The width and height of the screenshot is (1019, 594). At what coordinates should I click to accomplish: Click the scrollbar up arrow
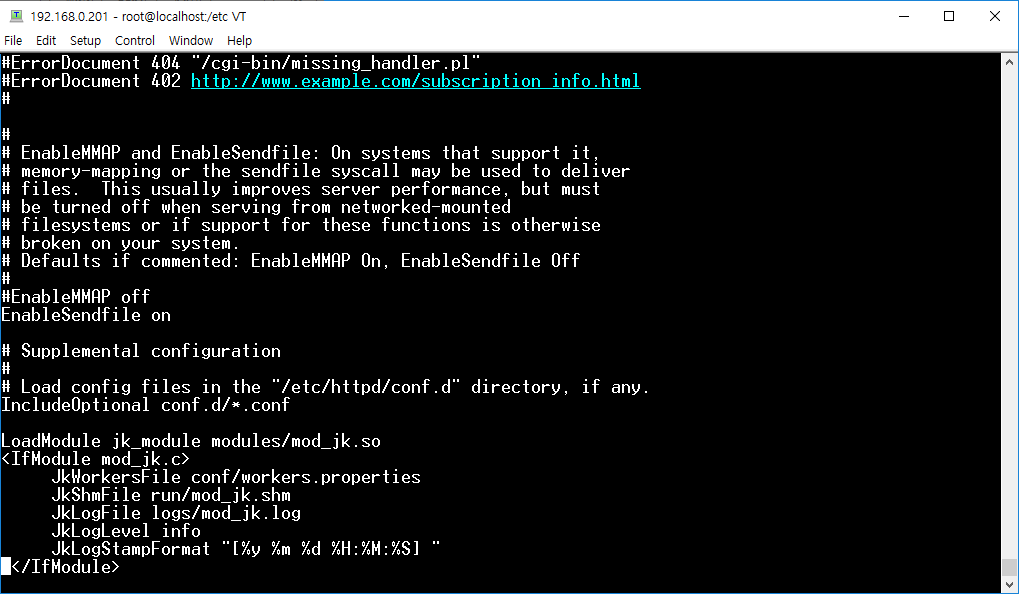1009,62
